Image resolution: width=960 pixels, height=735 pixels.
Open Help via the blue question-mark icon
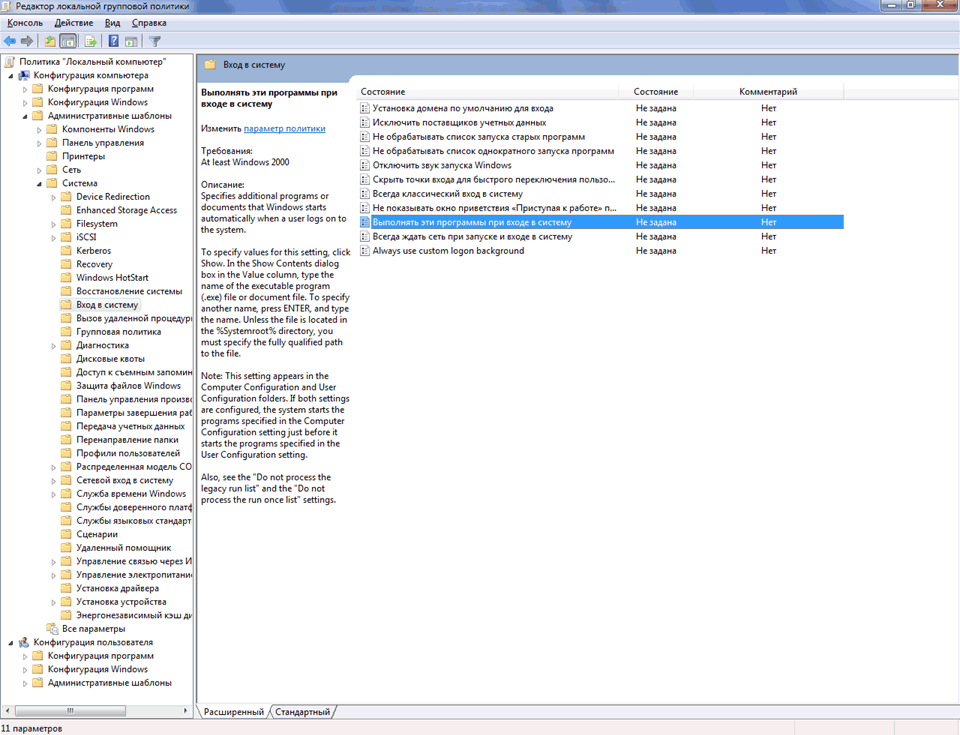click(114, 41)
